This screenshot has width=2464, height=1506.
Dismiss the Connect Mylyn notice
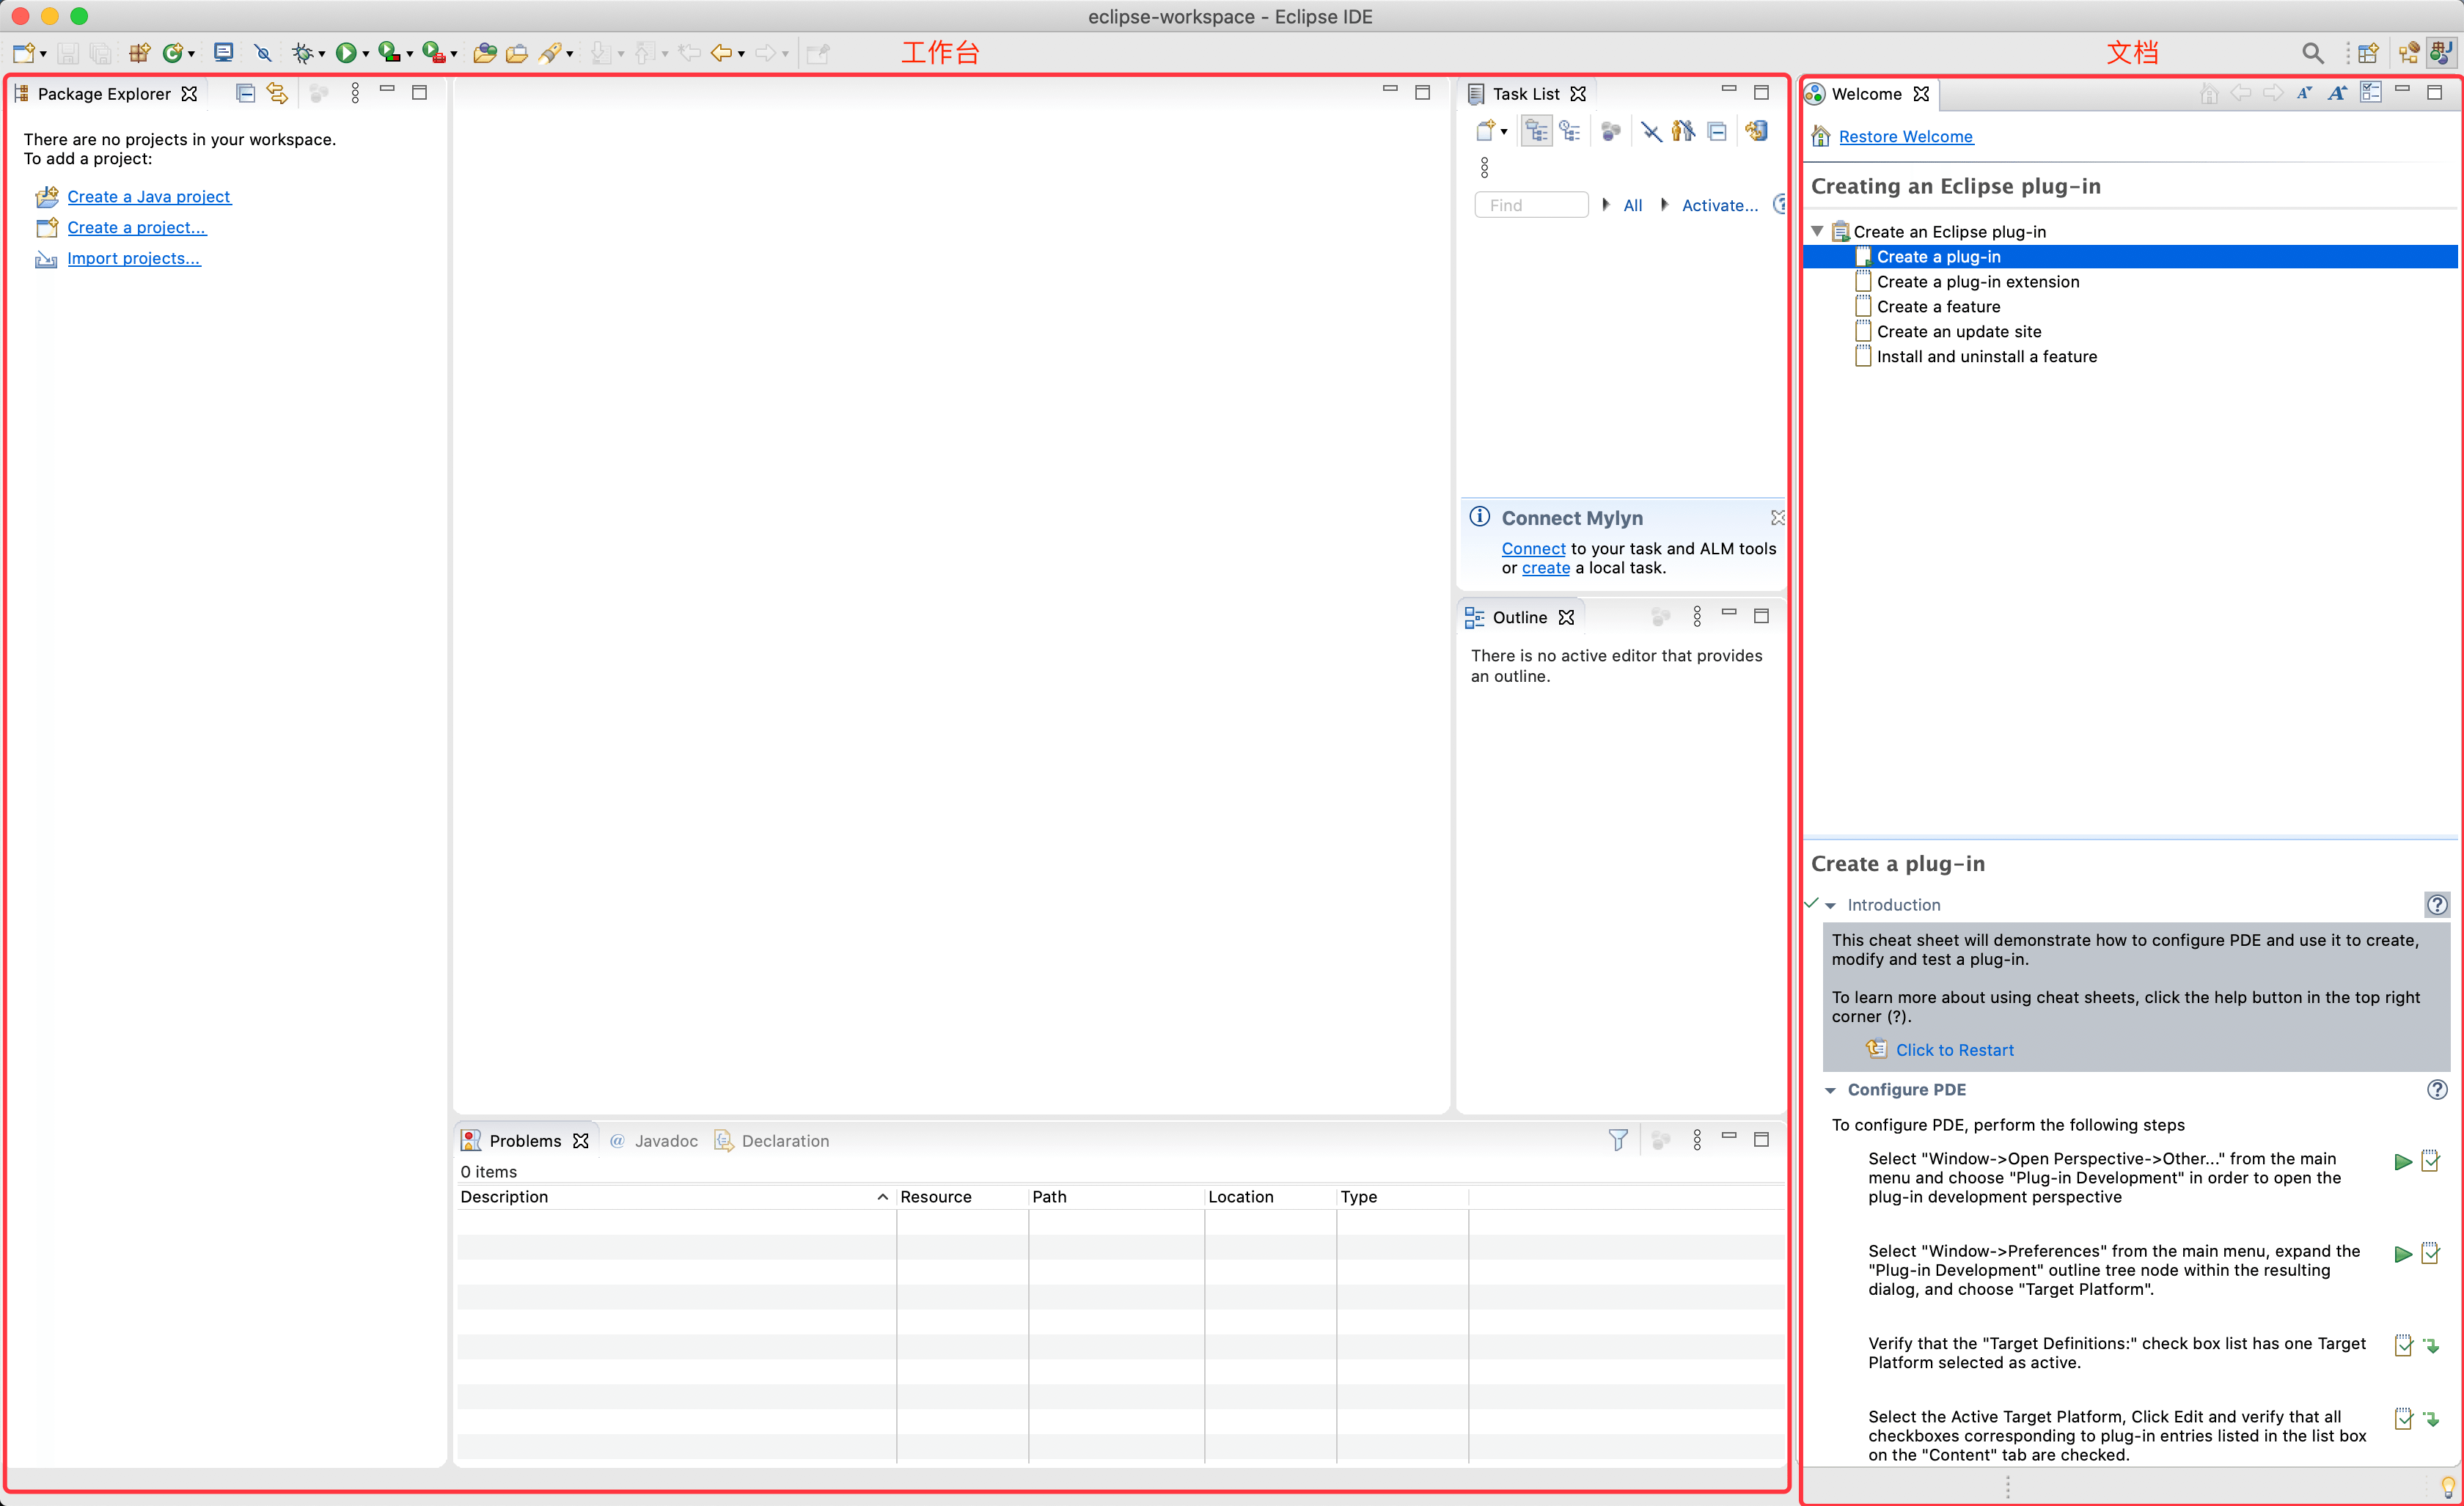tap(1777, 517)
